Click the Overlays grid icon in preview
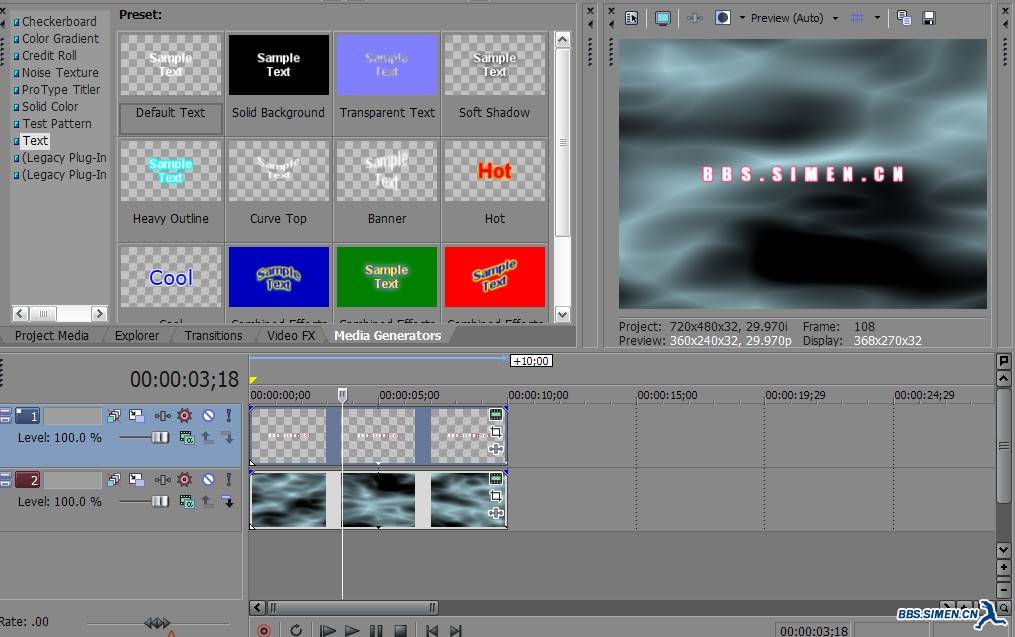The height and width of the screenshot is (637, 1015). pyautogui.click(x=857, y=18)
